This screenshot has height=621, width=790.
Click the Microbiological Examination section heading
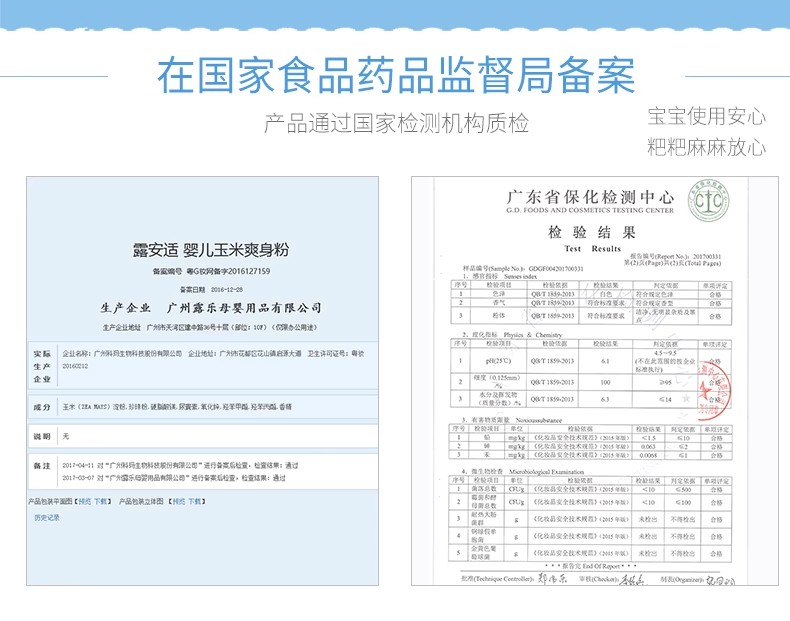click(x=523, y=471)
